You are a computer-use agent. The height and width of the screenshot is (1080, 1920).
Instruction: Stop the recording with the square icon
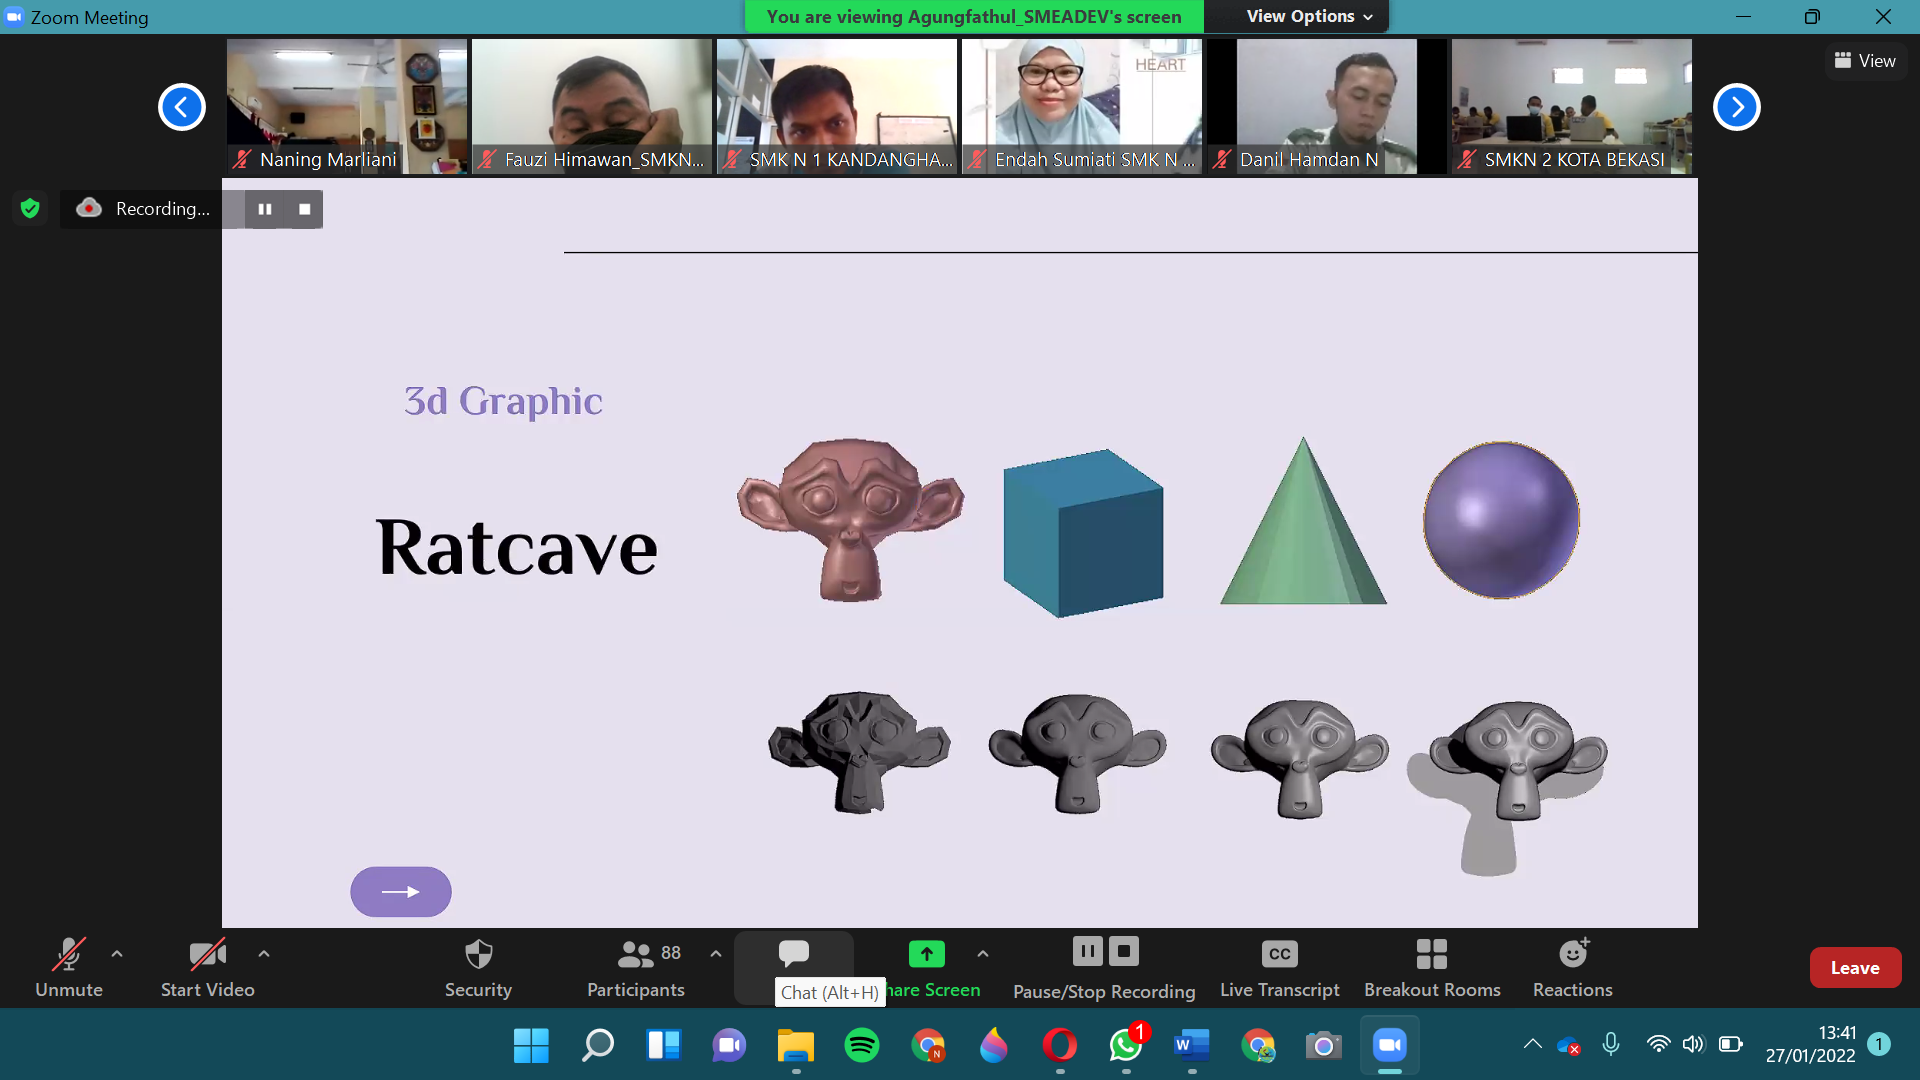point(303,209)
